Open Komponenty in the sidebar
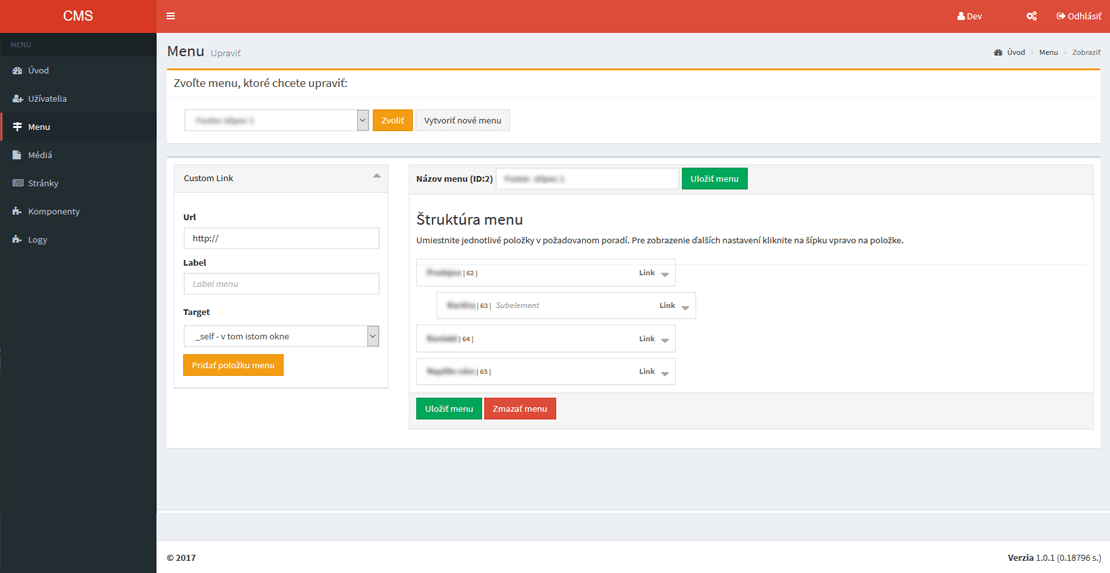This screenshot has height=573, width=1110. [x=78, y=212]
